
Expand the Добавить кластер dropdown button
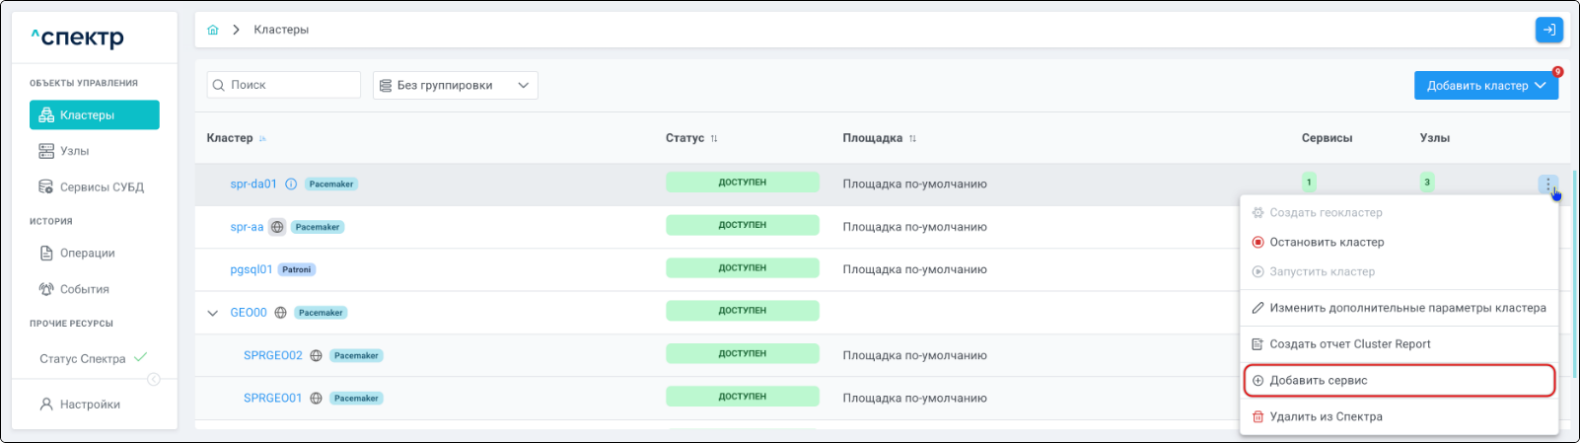click(1485, 86)
